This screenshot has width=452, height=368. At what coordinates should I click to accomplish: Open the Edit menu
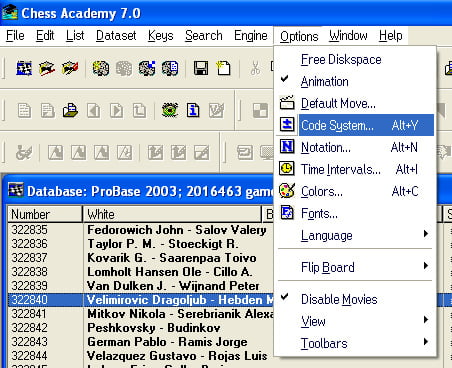tap(45, 35)
